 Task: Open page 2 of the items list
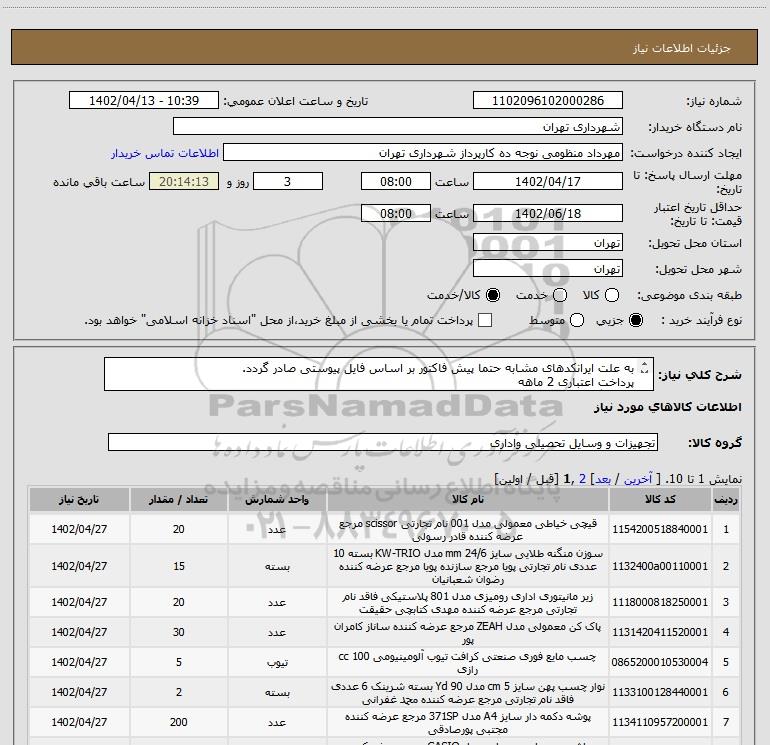(582, 479)
